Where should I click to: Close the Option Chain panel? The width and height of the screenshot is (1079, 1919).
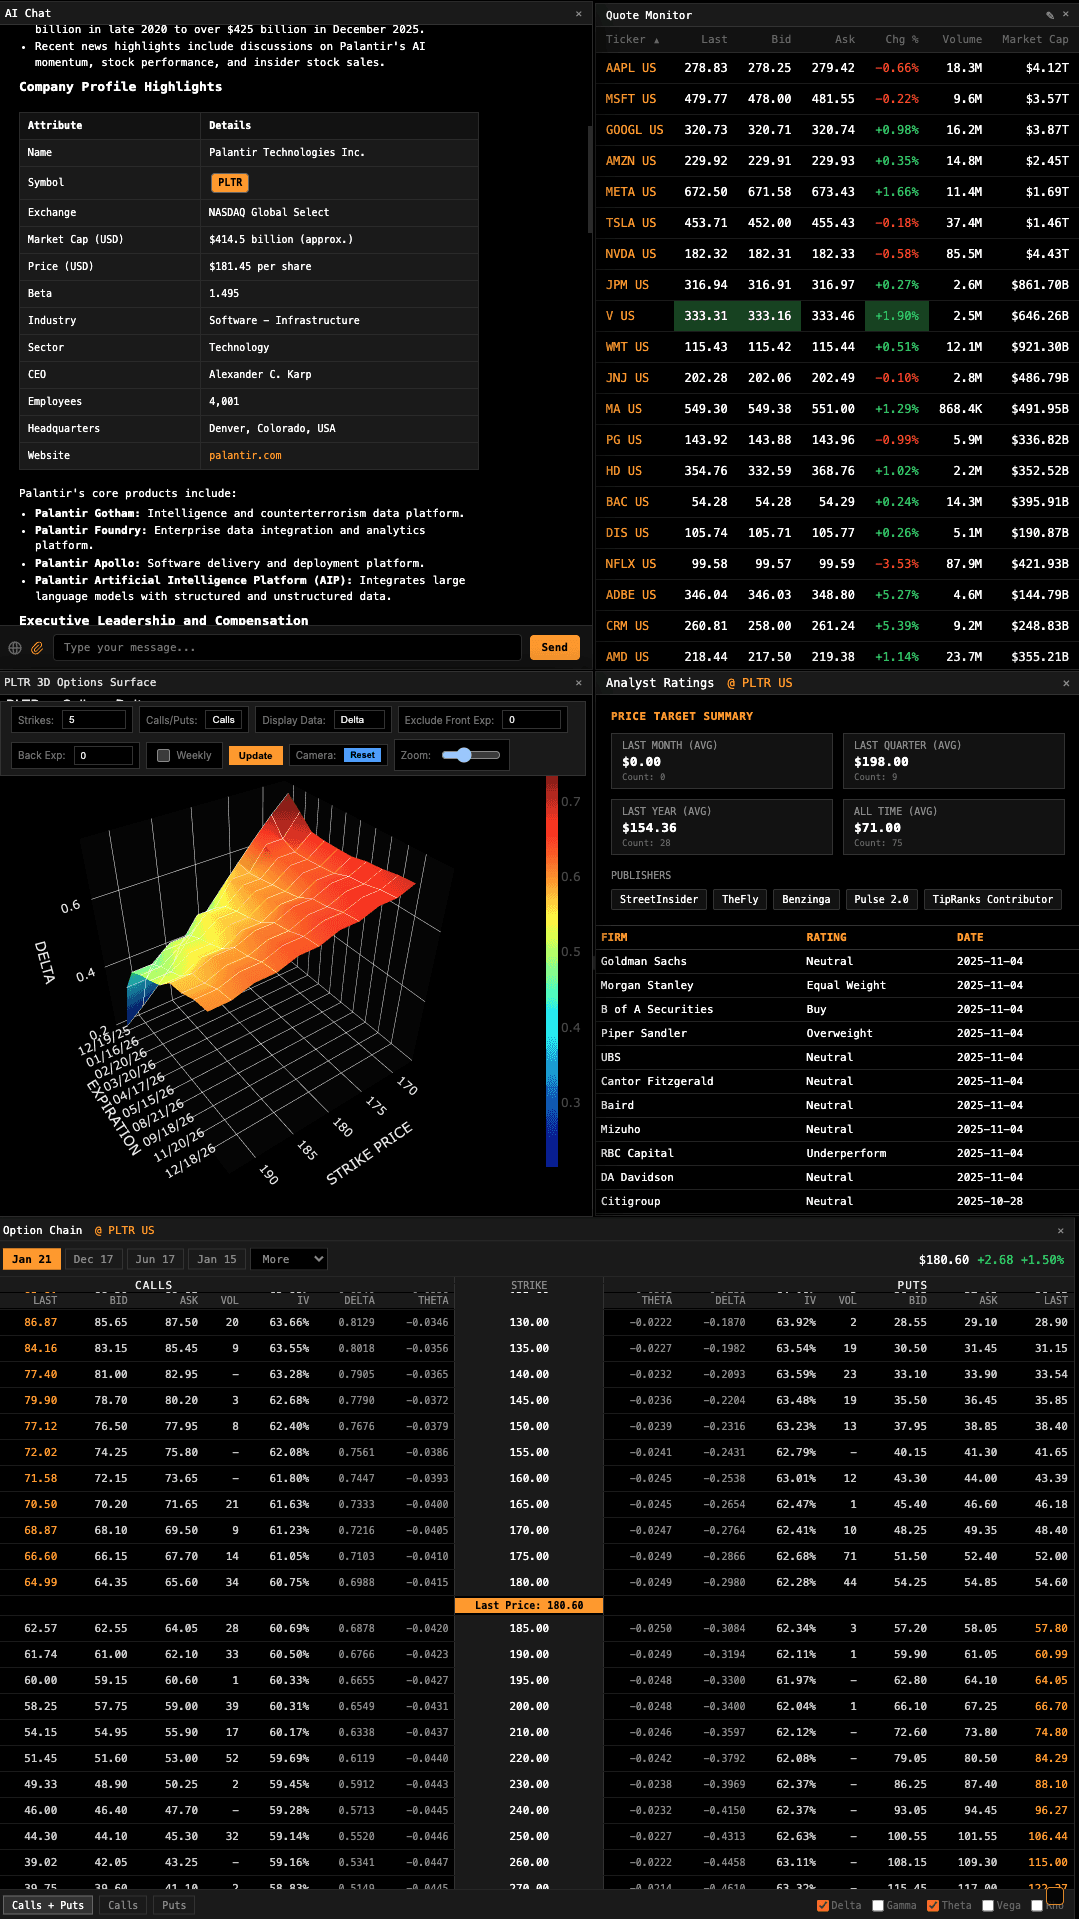(1061, 1230)
